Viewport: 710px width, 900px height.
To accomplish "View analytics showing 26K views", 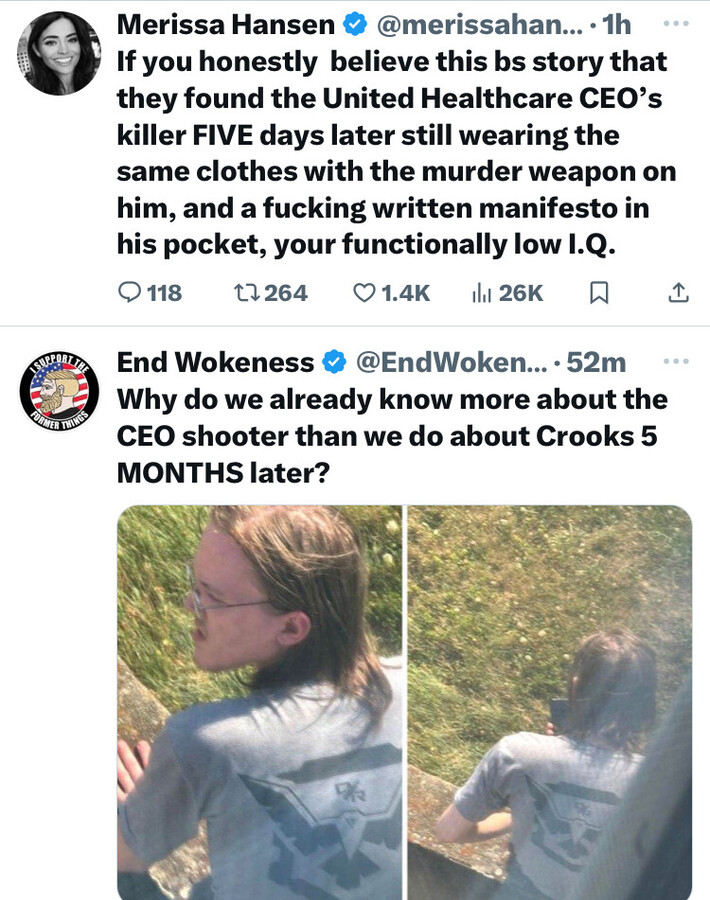I will tap(507, 293).
